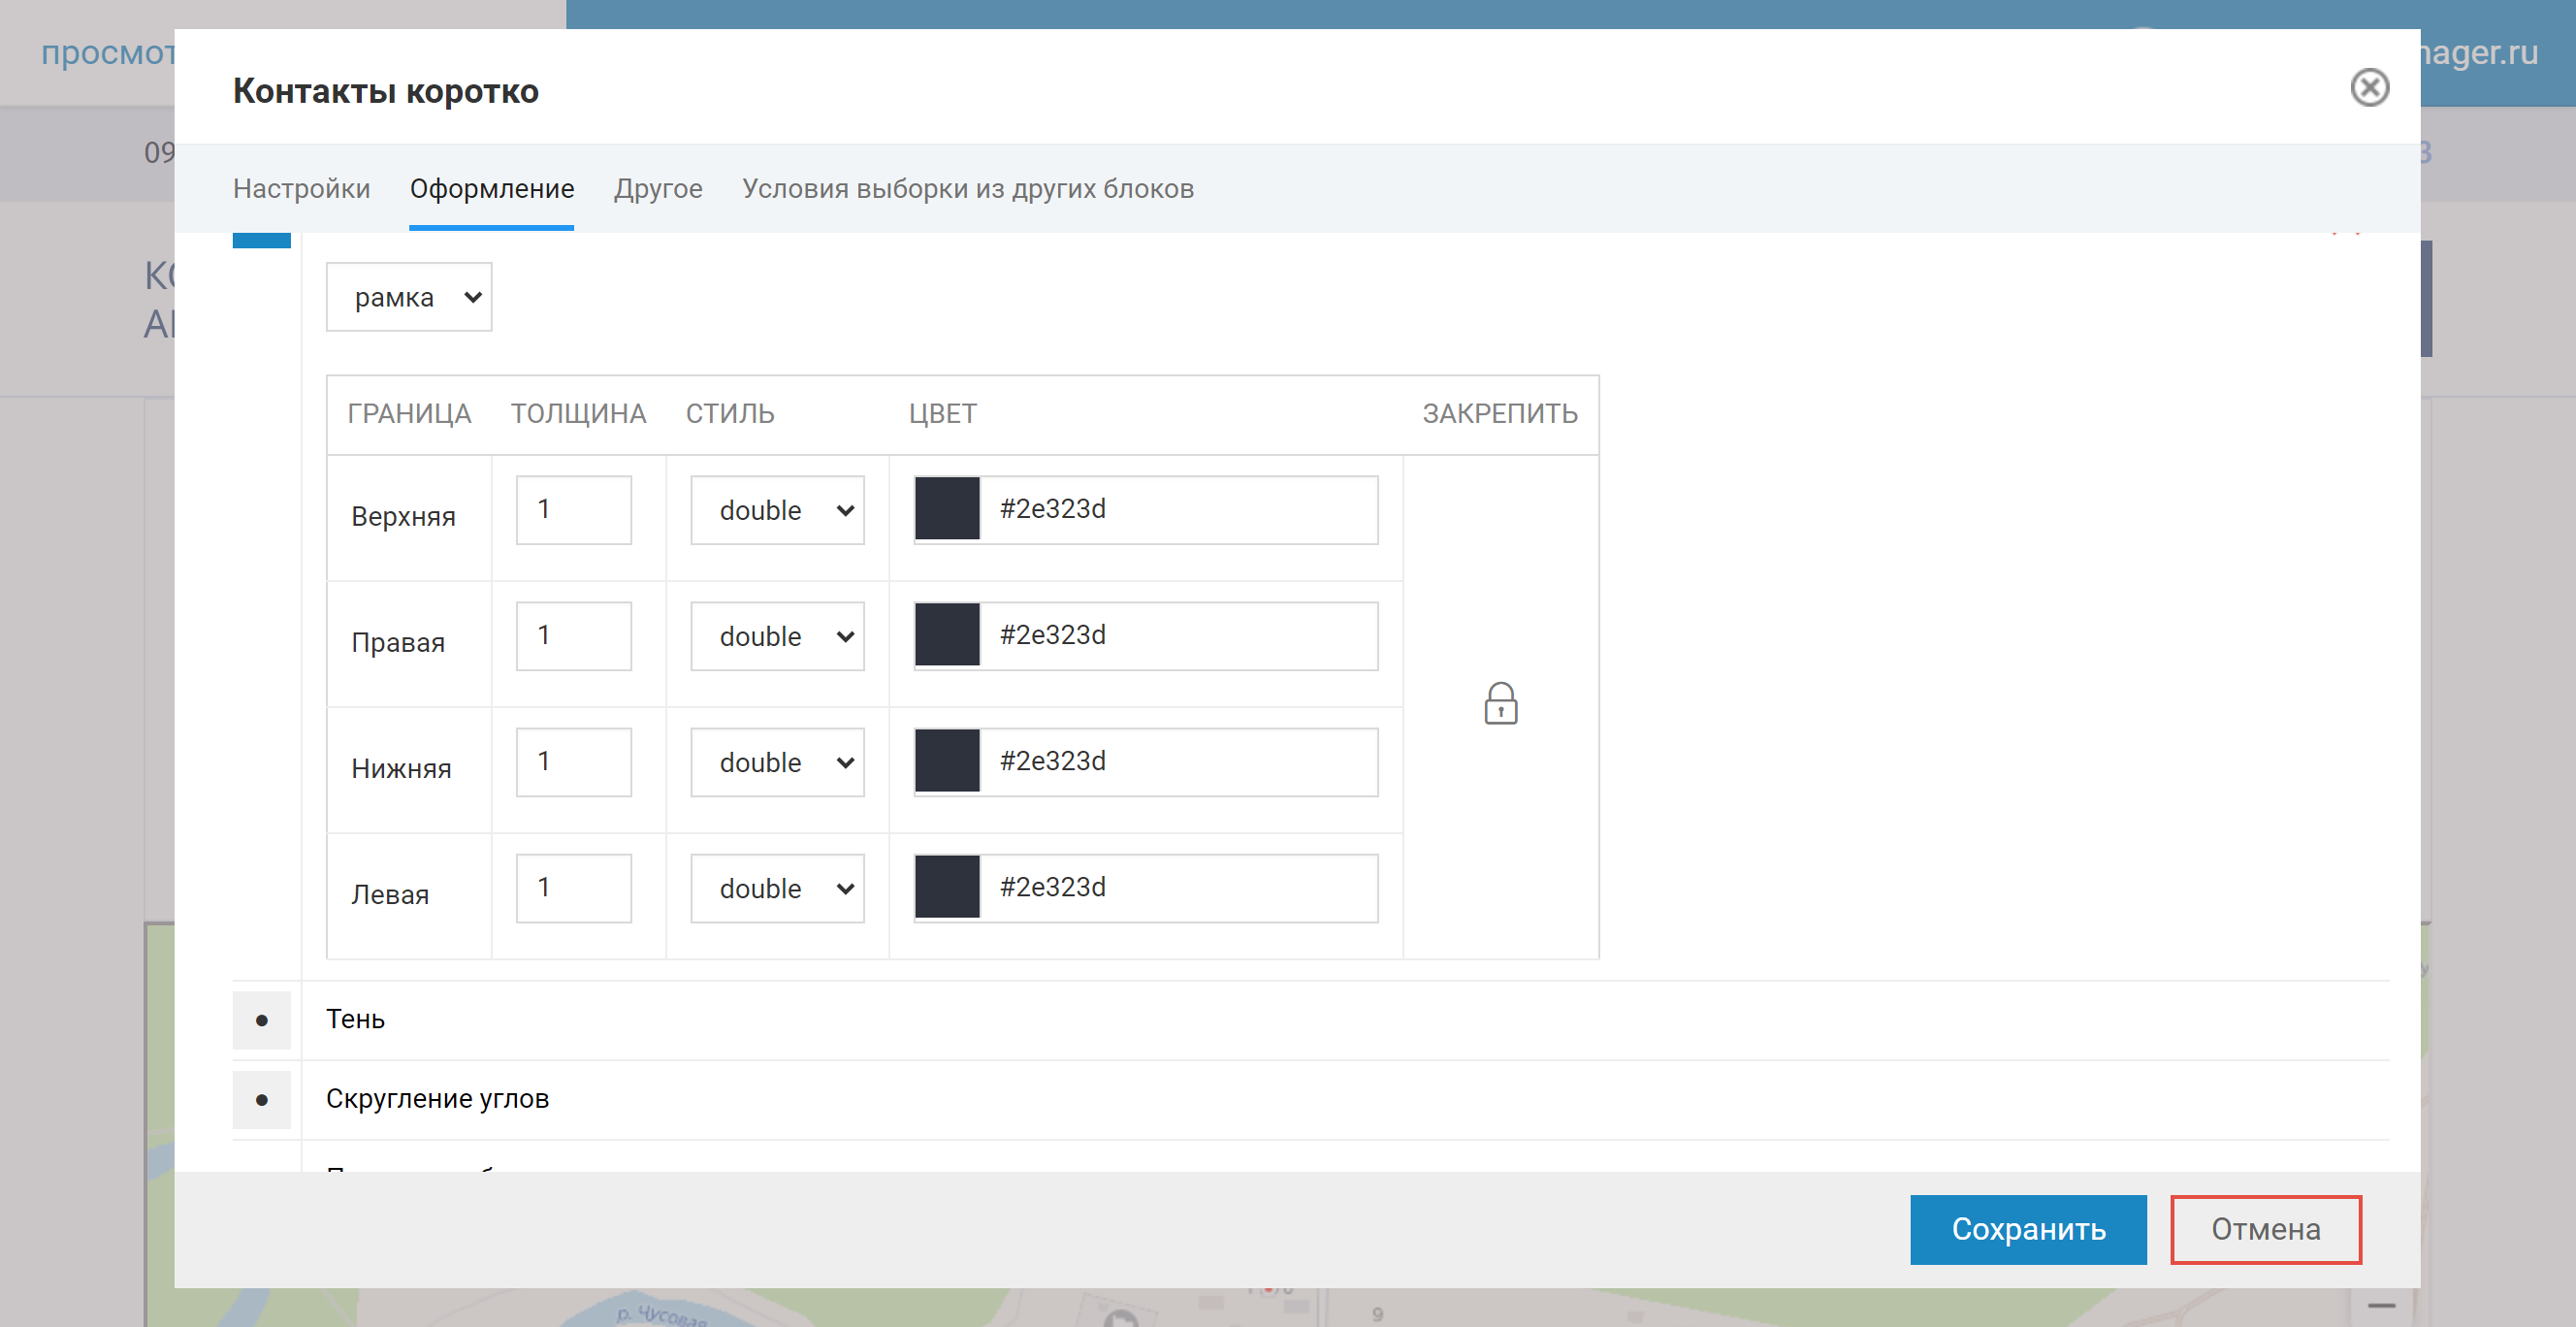Screen dimensions: 2576x1327
Task: Open Условия выборки из других блоков tab
Action: [x=967, y=189]
